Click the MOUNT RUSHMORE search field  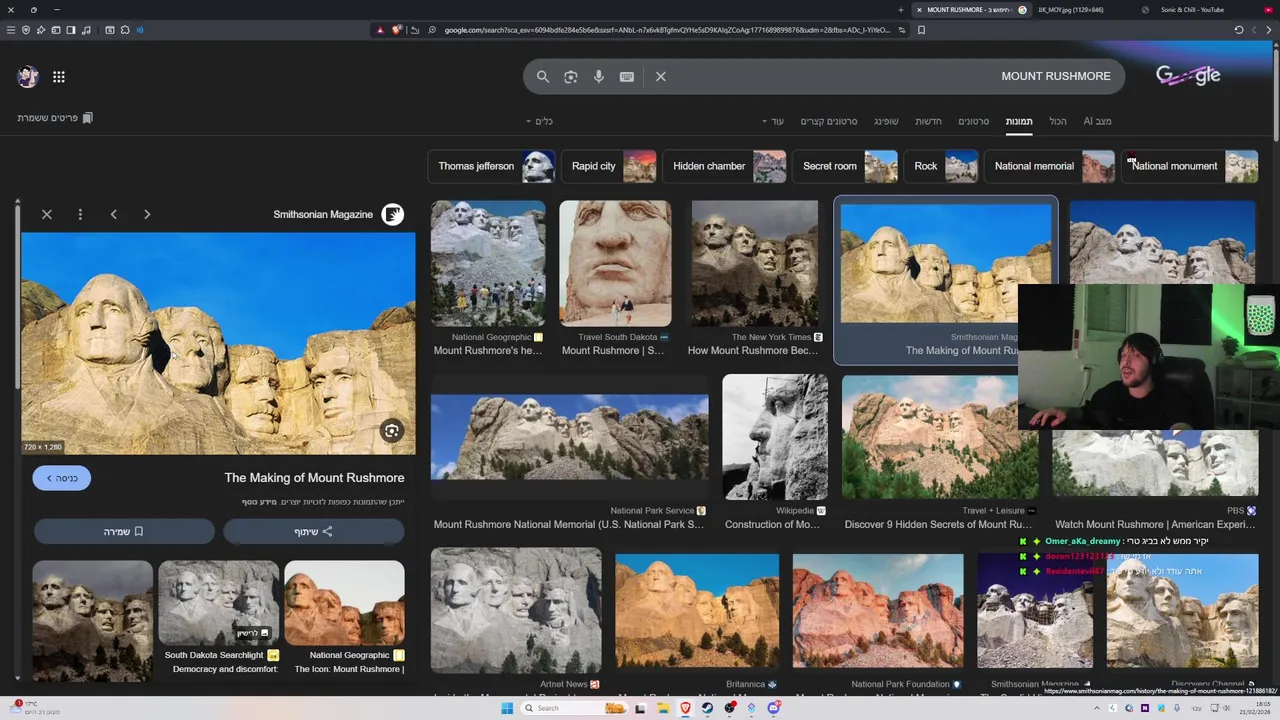coord(825,76)
